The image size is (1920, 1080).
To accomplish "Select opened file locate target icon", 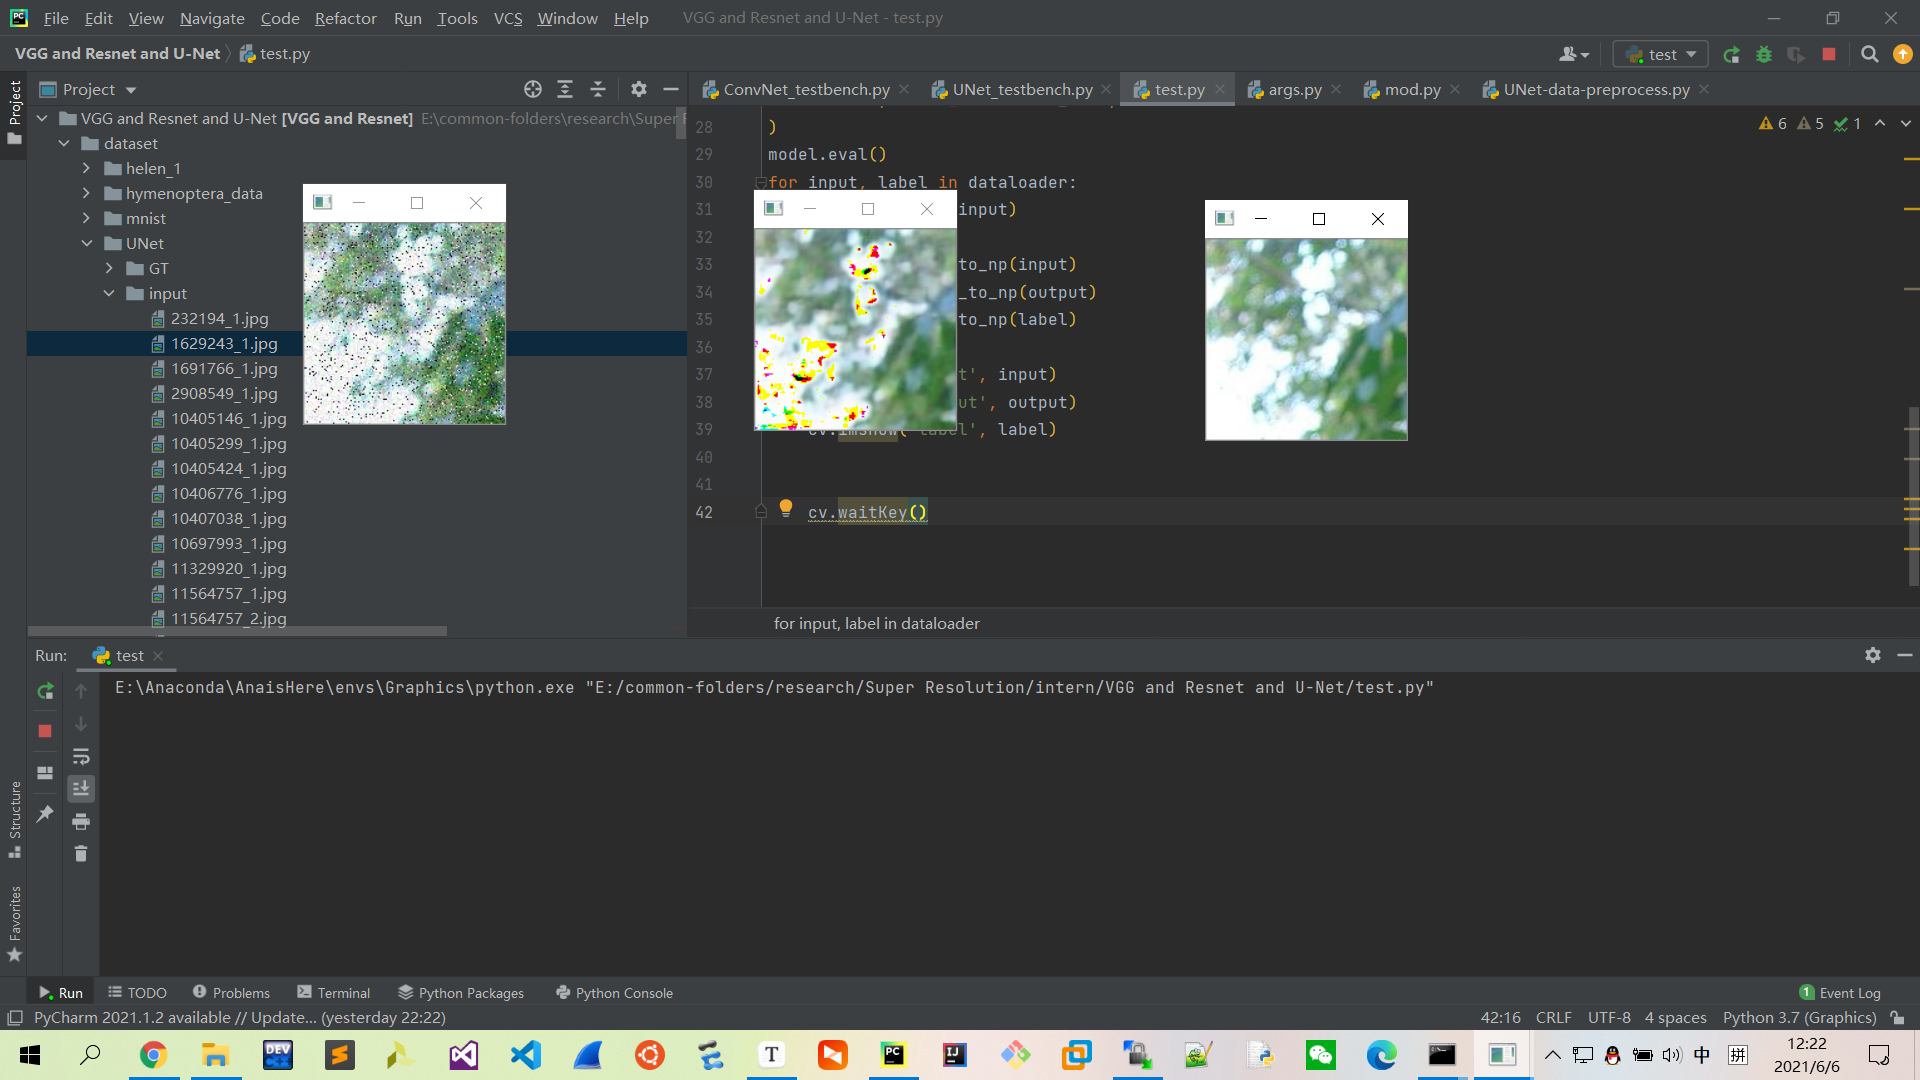I will pyautogui.click(x=533, y=90).
